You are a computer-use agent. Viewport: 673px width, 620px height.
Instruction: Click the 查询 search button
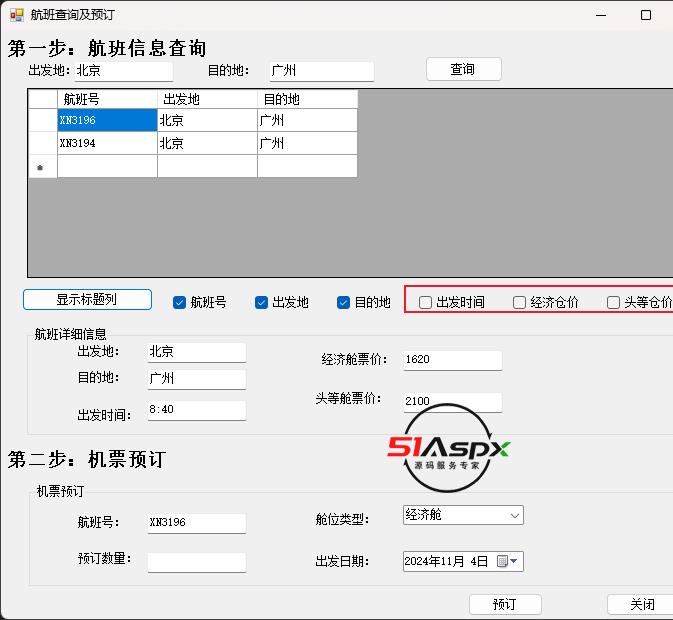pyautogui.click(x=463, y=69)
